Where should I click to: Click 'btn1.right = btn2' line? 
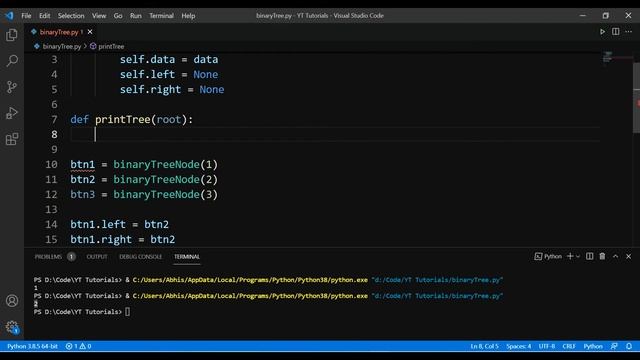click(122, 239)
